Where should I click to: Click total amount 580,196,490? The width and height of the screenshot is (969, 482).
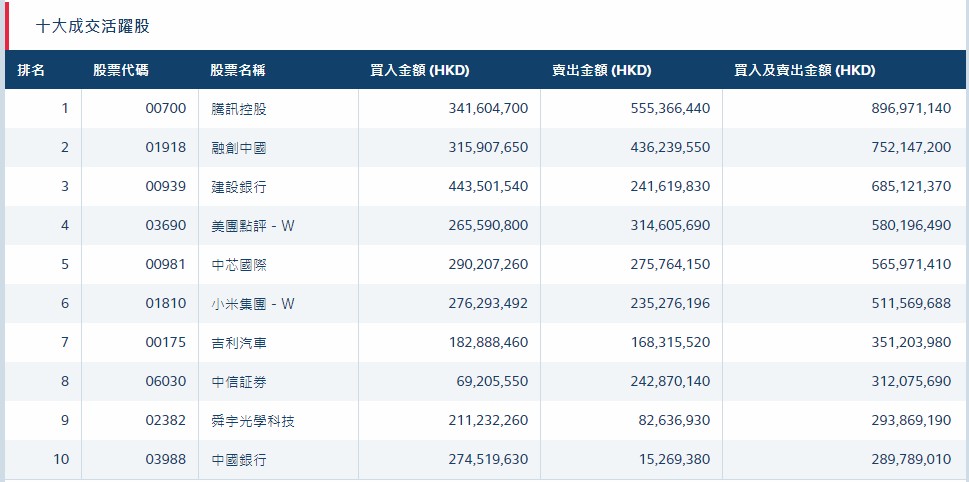pyautogui.click(x=912, y=226)
